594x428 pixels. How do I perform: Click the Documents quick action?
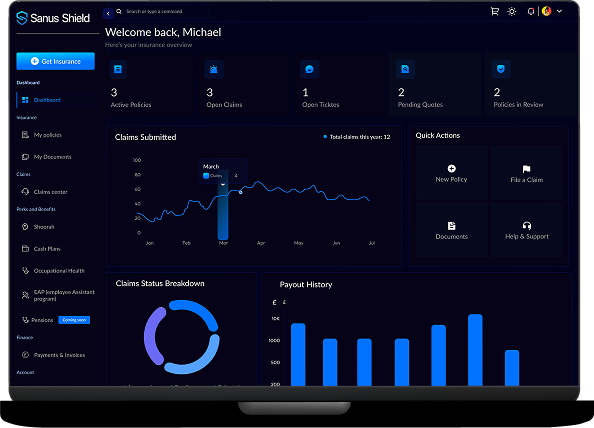451,230
